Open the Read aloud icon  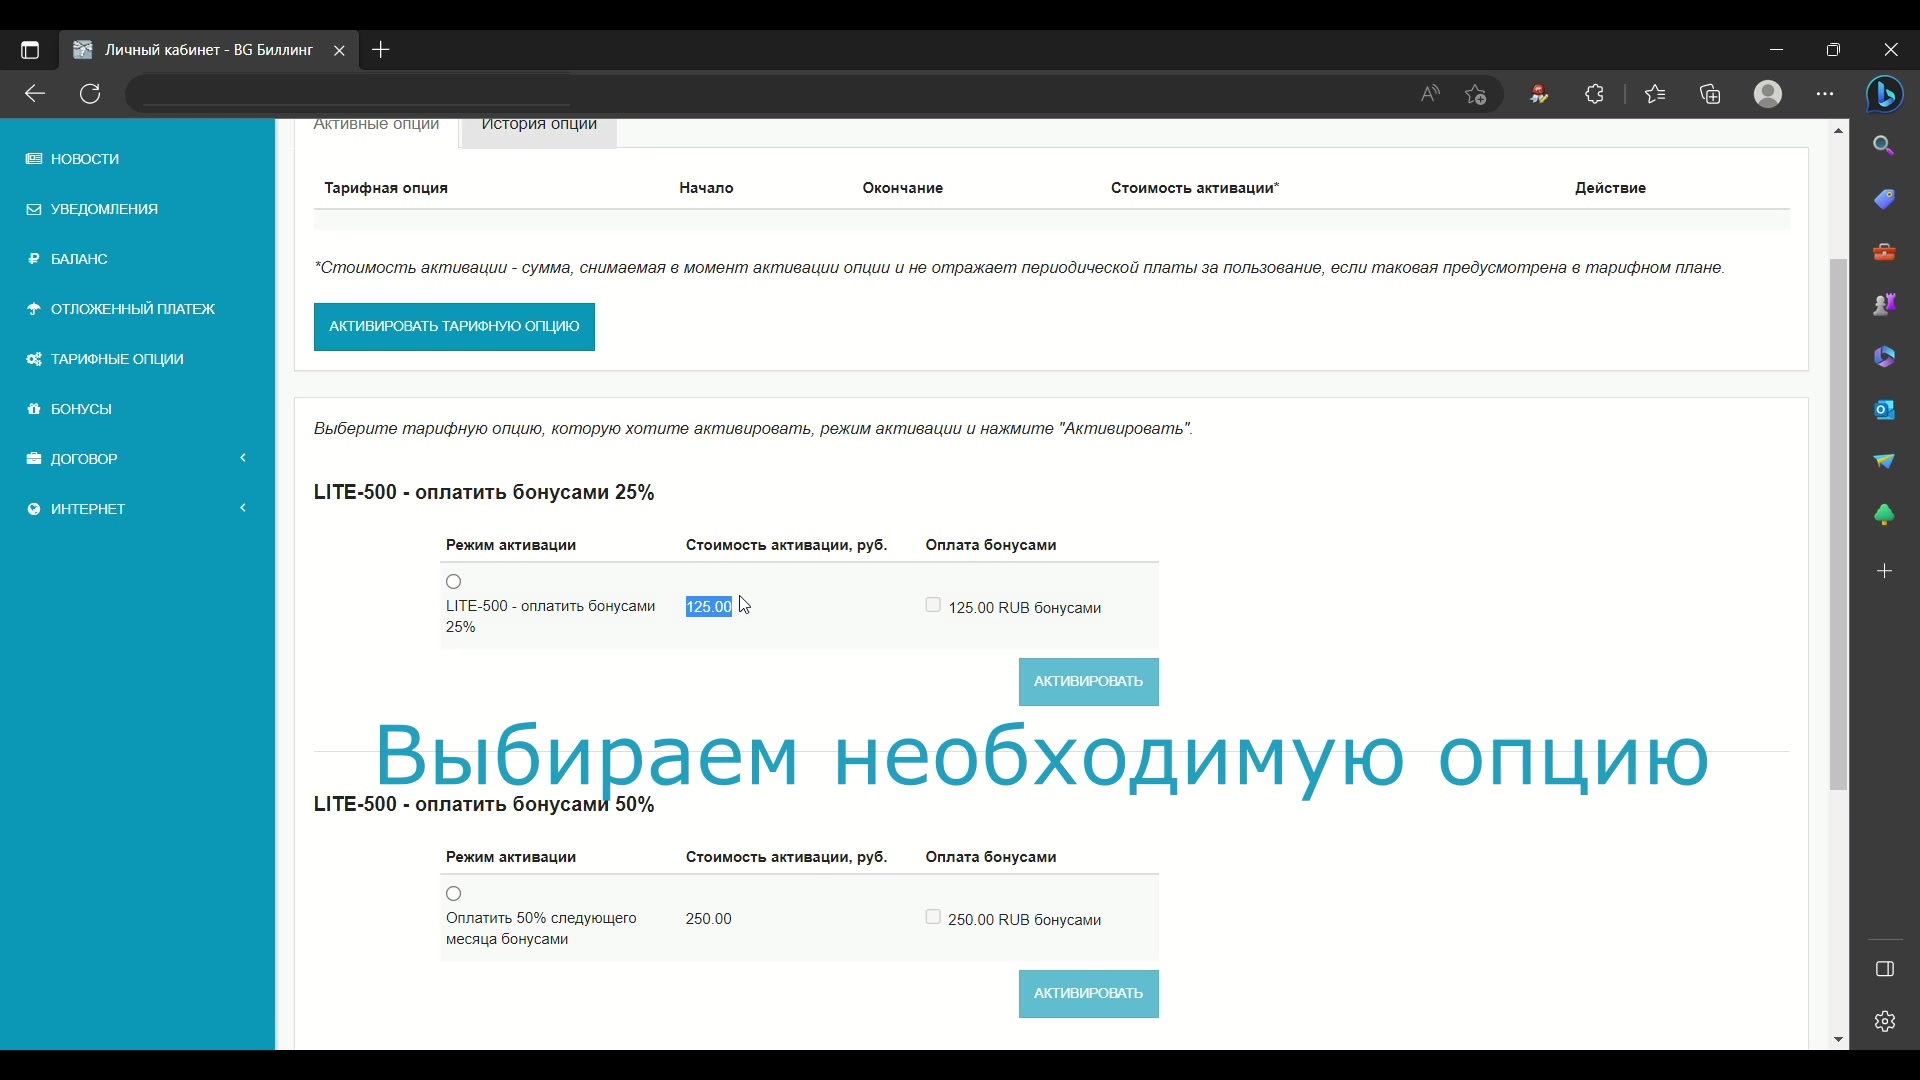click(x=1431, y=95)
